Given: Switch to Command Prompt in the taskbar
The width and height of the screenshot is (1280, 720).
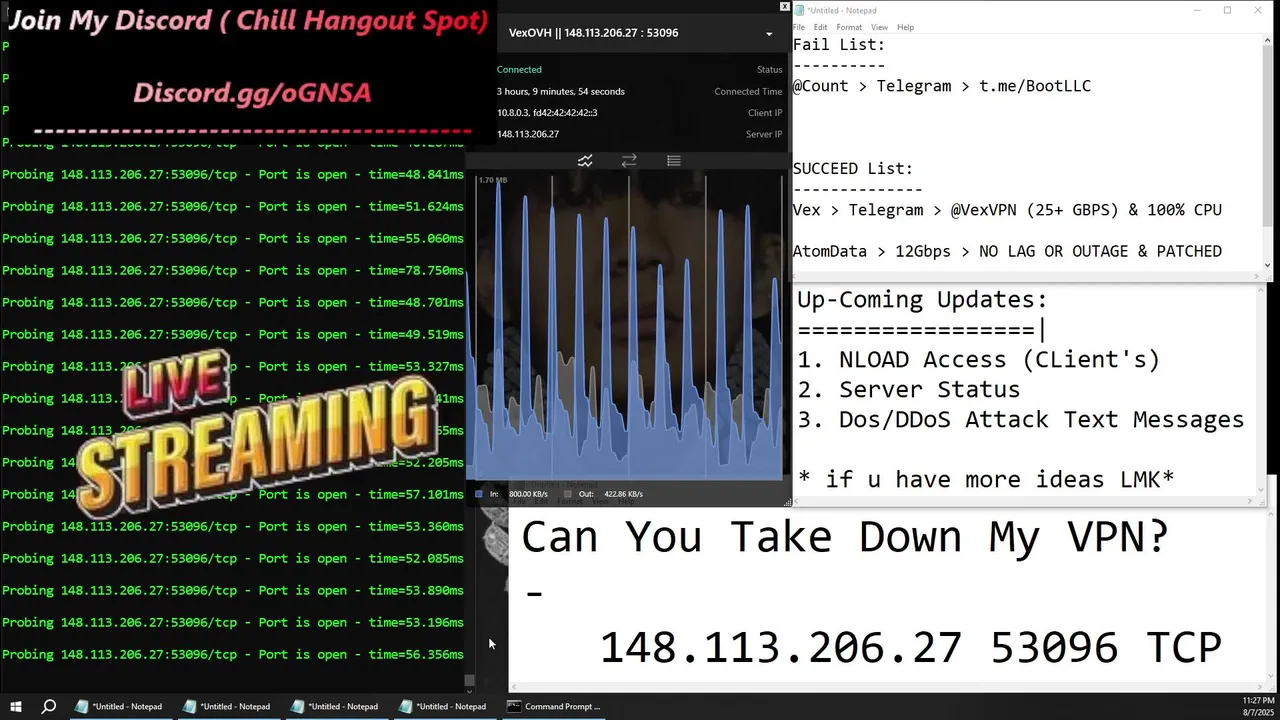Looking at the screenshot, I should (553, 706).
